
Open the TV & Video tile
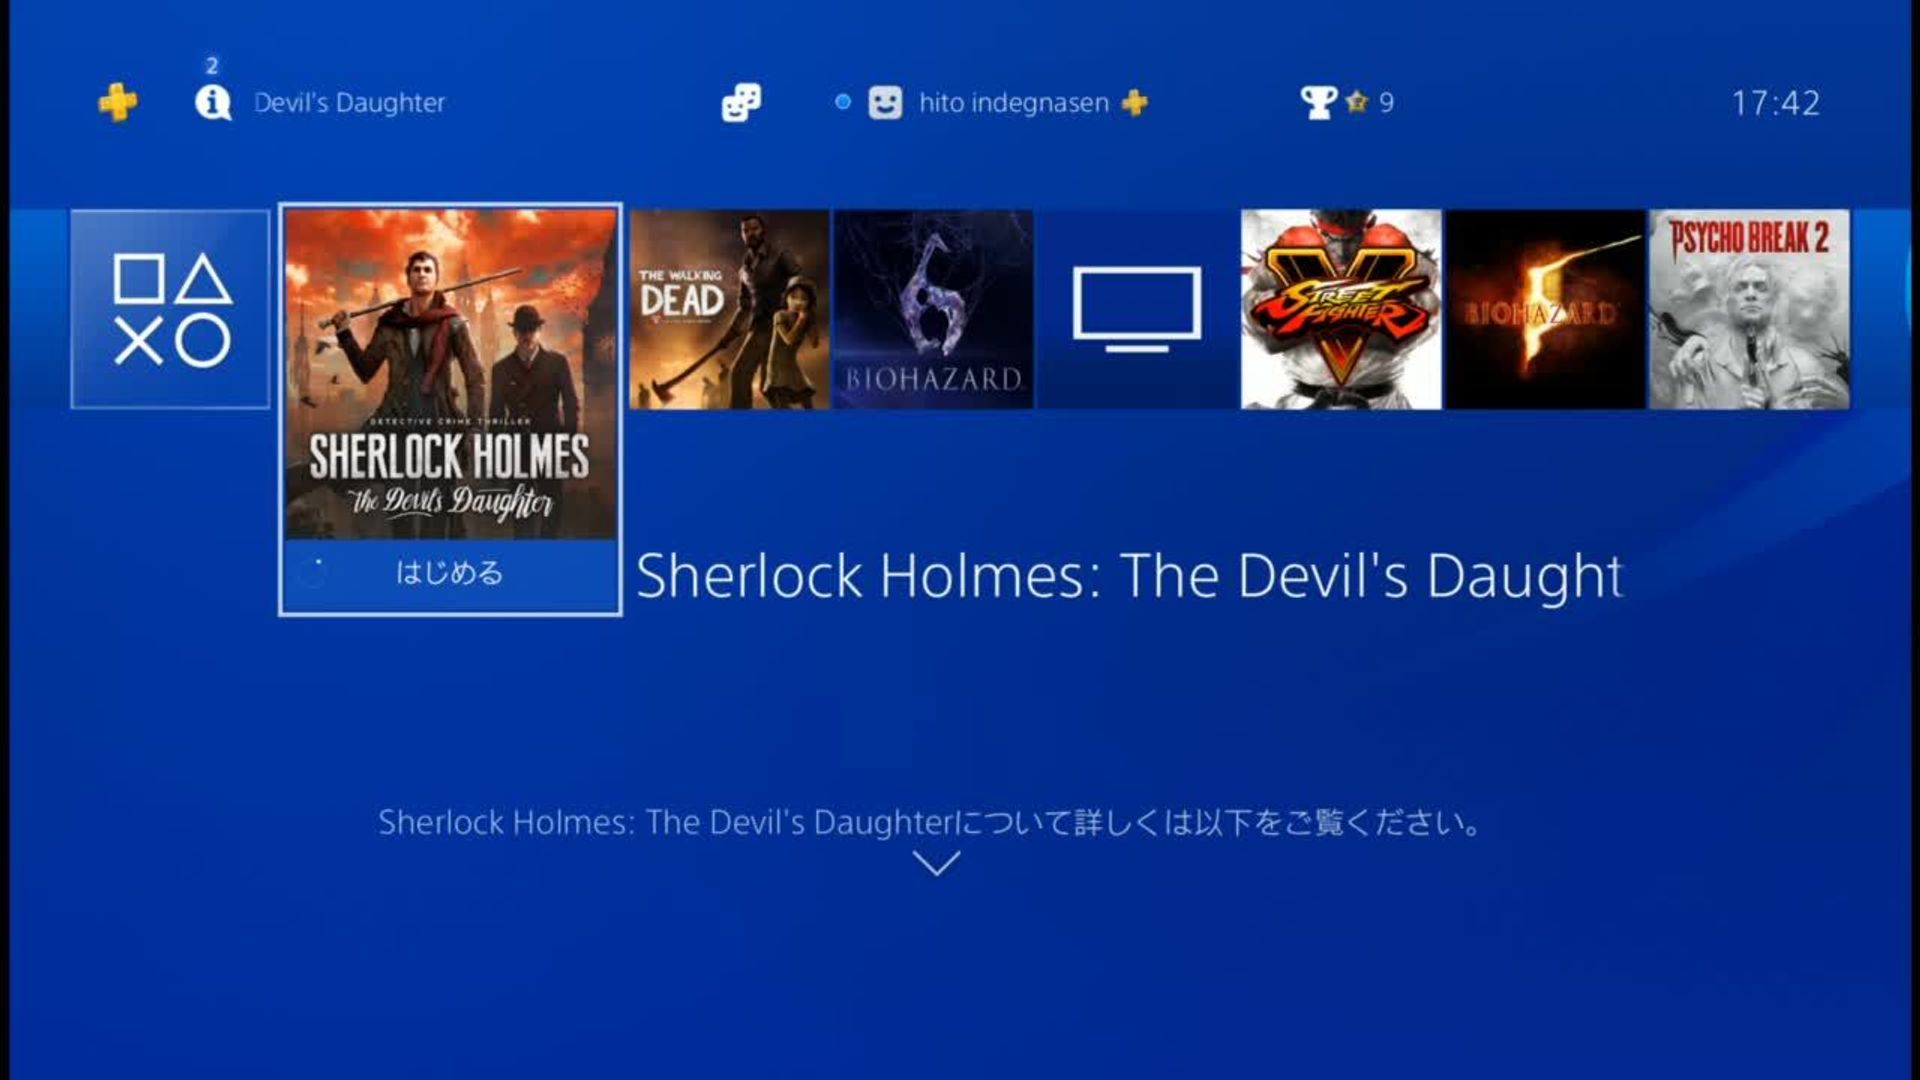point(1137,309)
